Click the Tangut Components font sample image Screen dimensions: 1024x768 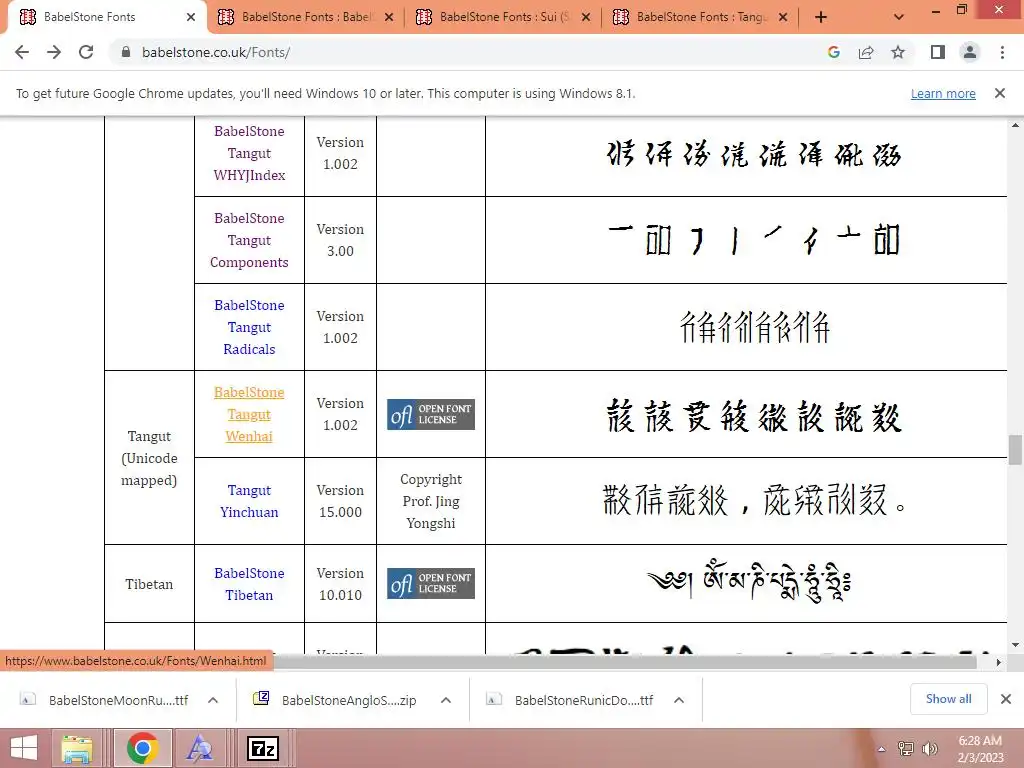754,240
